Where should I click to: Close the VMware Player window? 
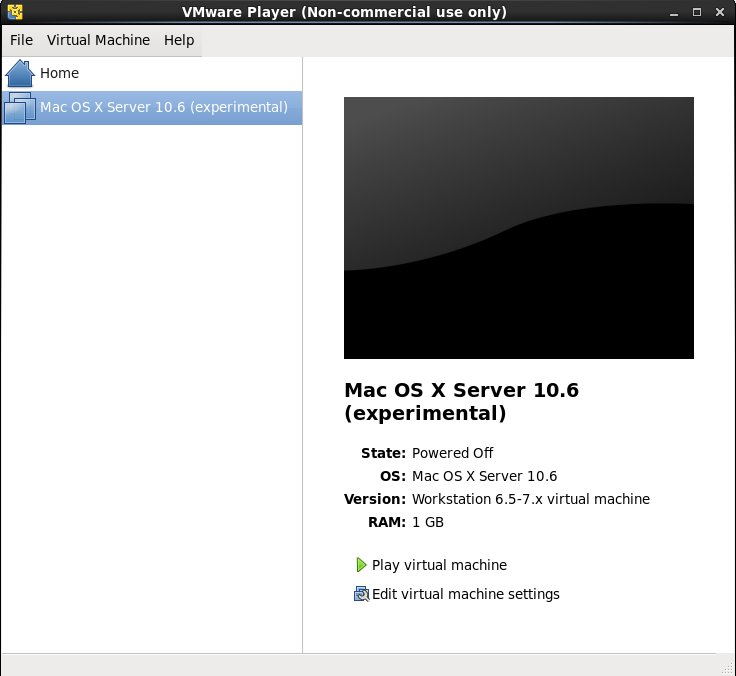pyautogui.click(x=720, y=12)
